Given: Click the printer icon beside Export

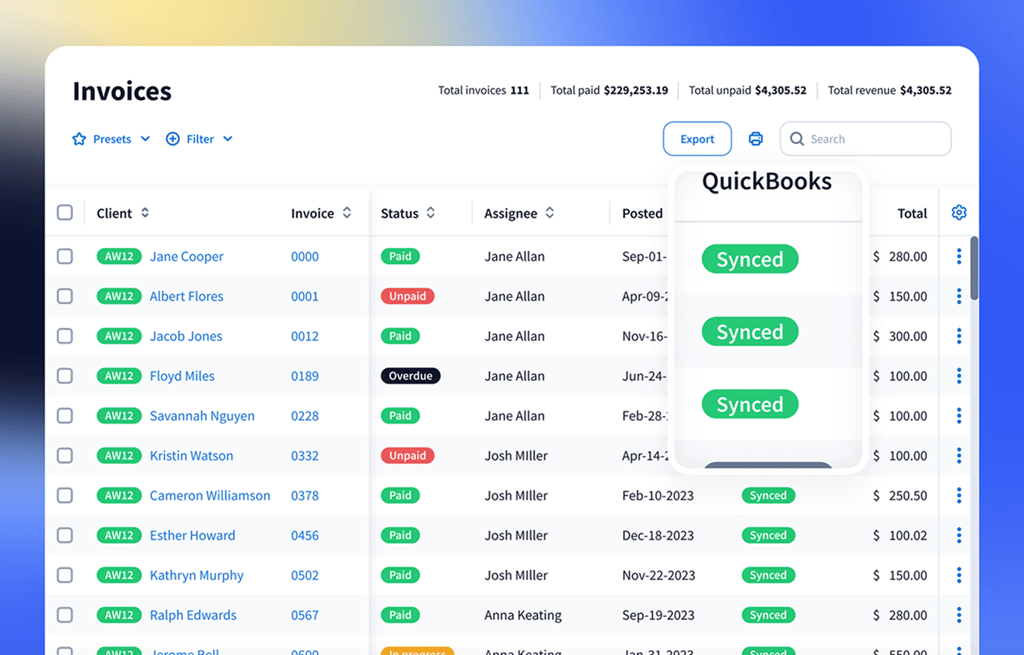Looking at the screenshot, I should [x=756, y=139].
